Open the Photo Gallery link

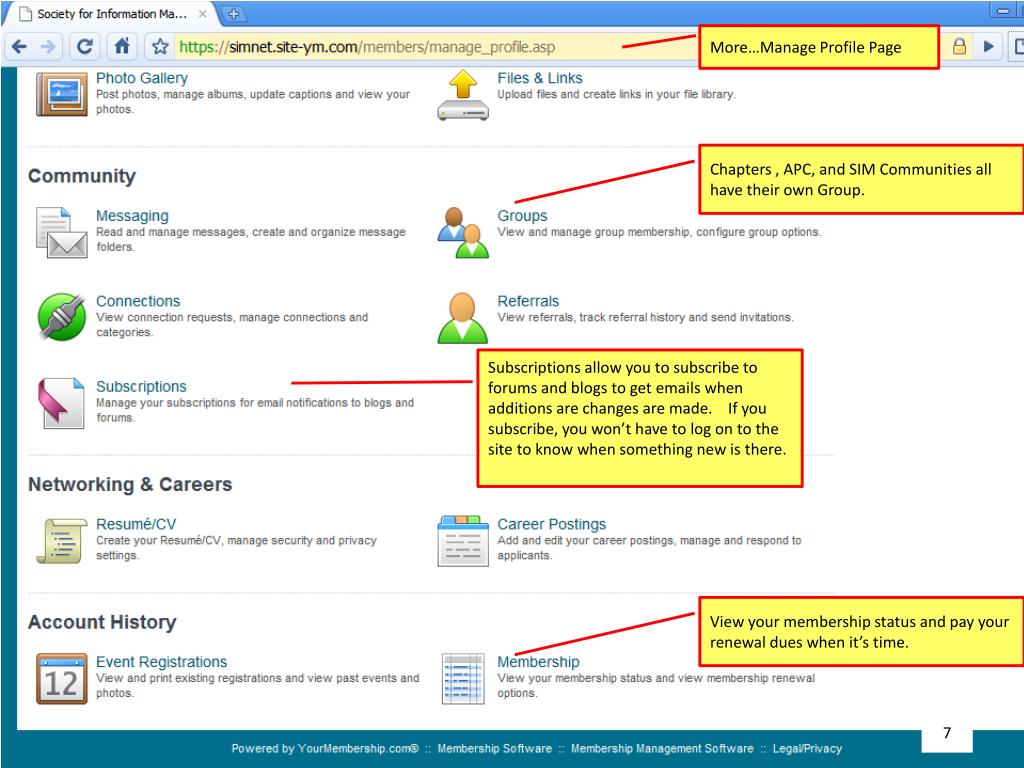(142, 78)
